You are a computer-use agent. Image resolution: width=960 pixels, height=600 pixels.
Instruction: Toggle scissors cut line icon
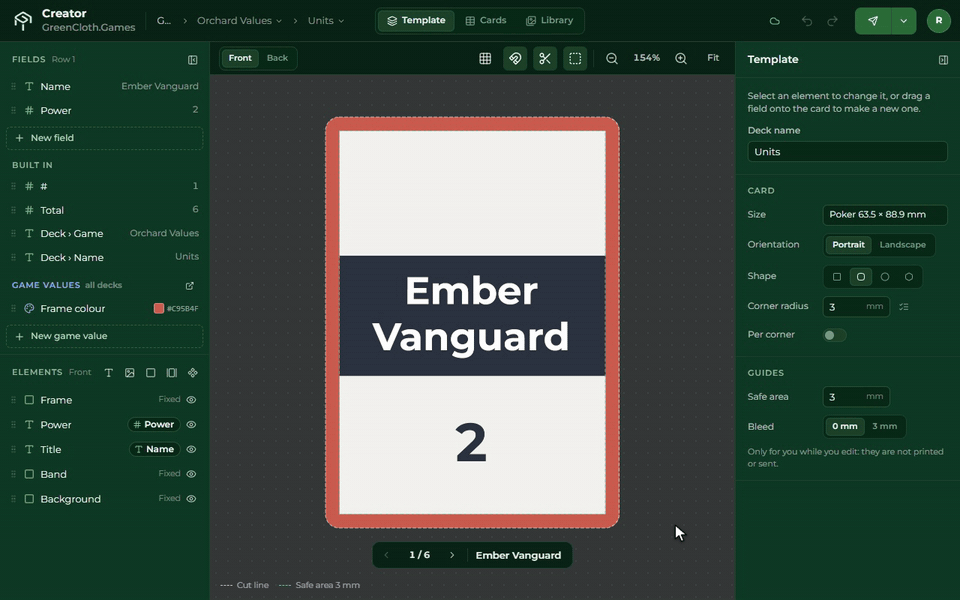tap(545, 58)
